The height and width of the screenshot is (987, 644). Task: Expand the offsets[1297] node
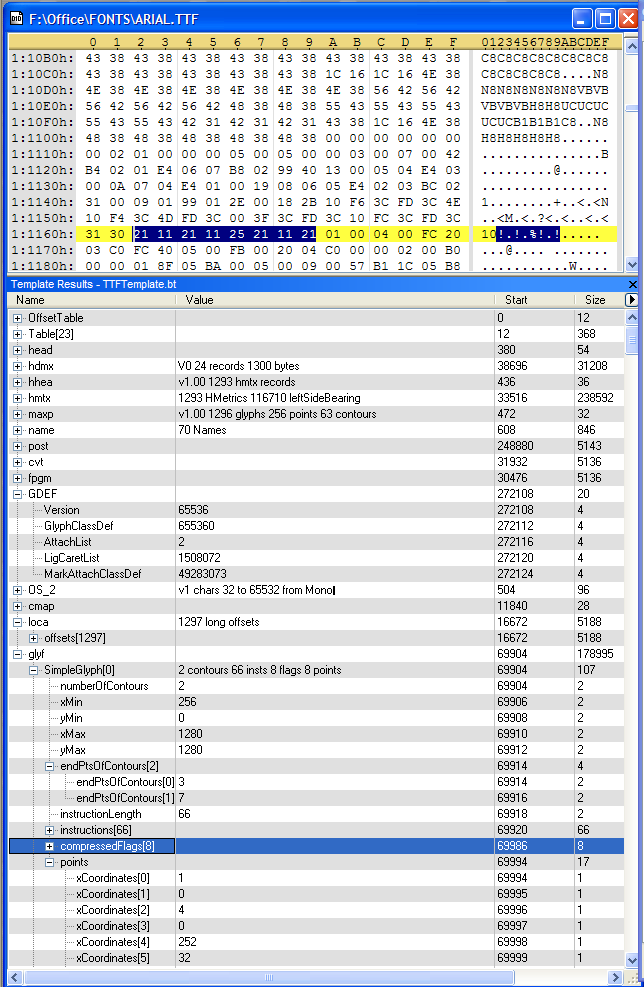34,638
